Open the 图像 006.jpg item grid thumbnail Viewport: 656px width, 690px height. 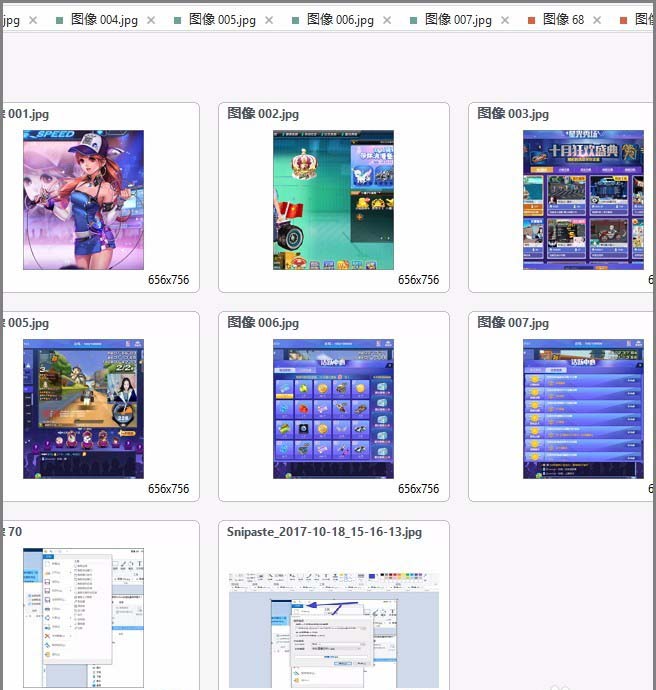[x=333, y=409]
